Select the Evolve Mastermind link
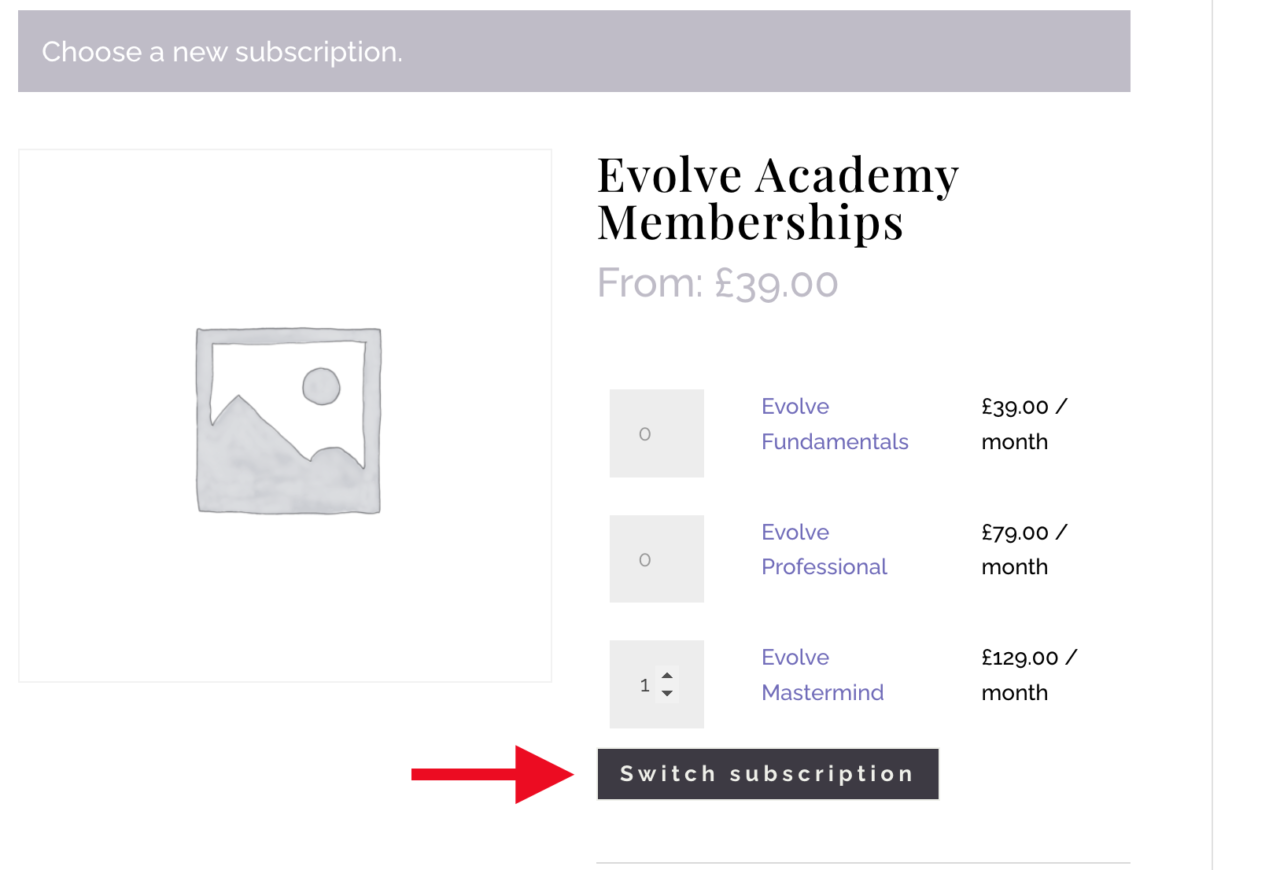 point(822,674)
